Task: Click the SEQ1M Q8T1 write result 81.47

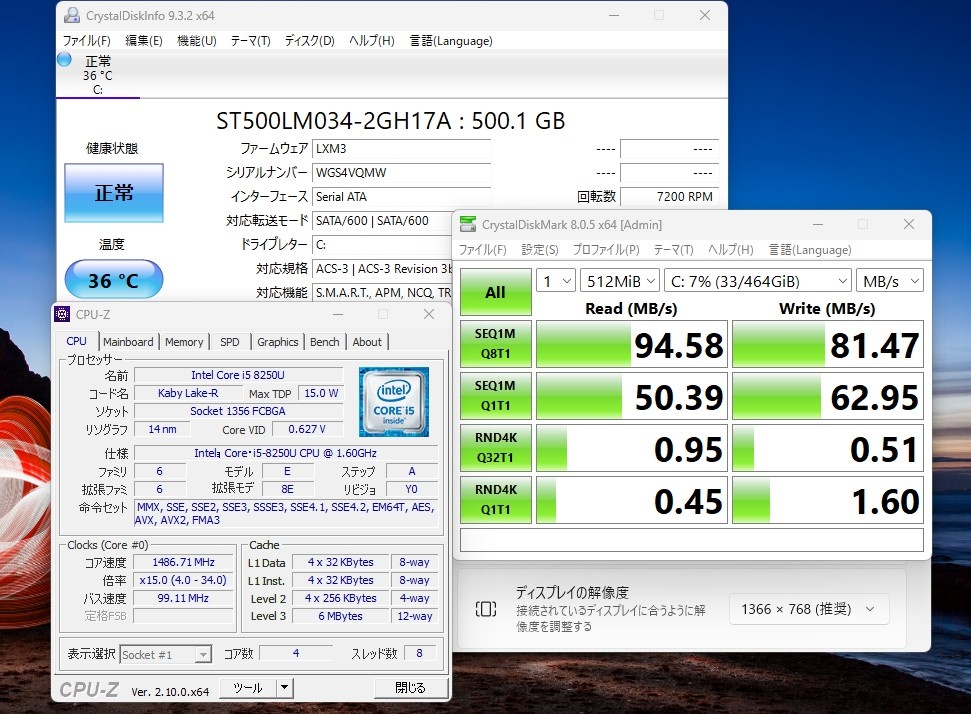Action: pos(828,344)
